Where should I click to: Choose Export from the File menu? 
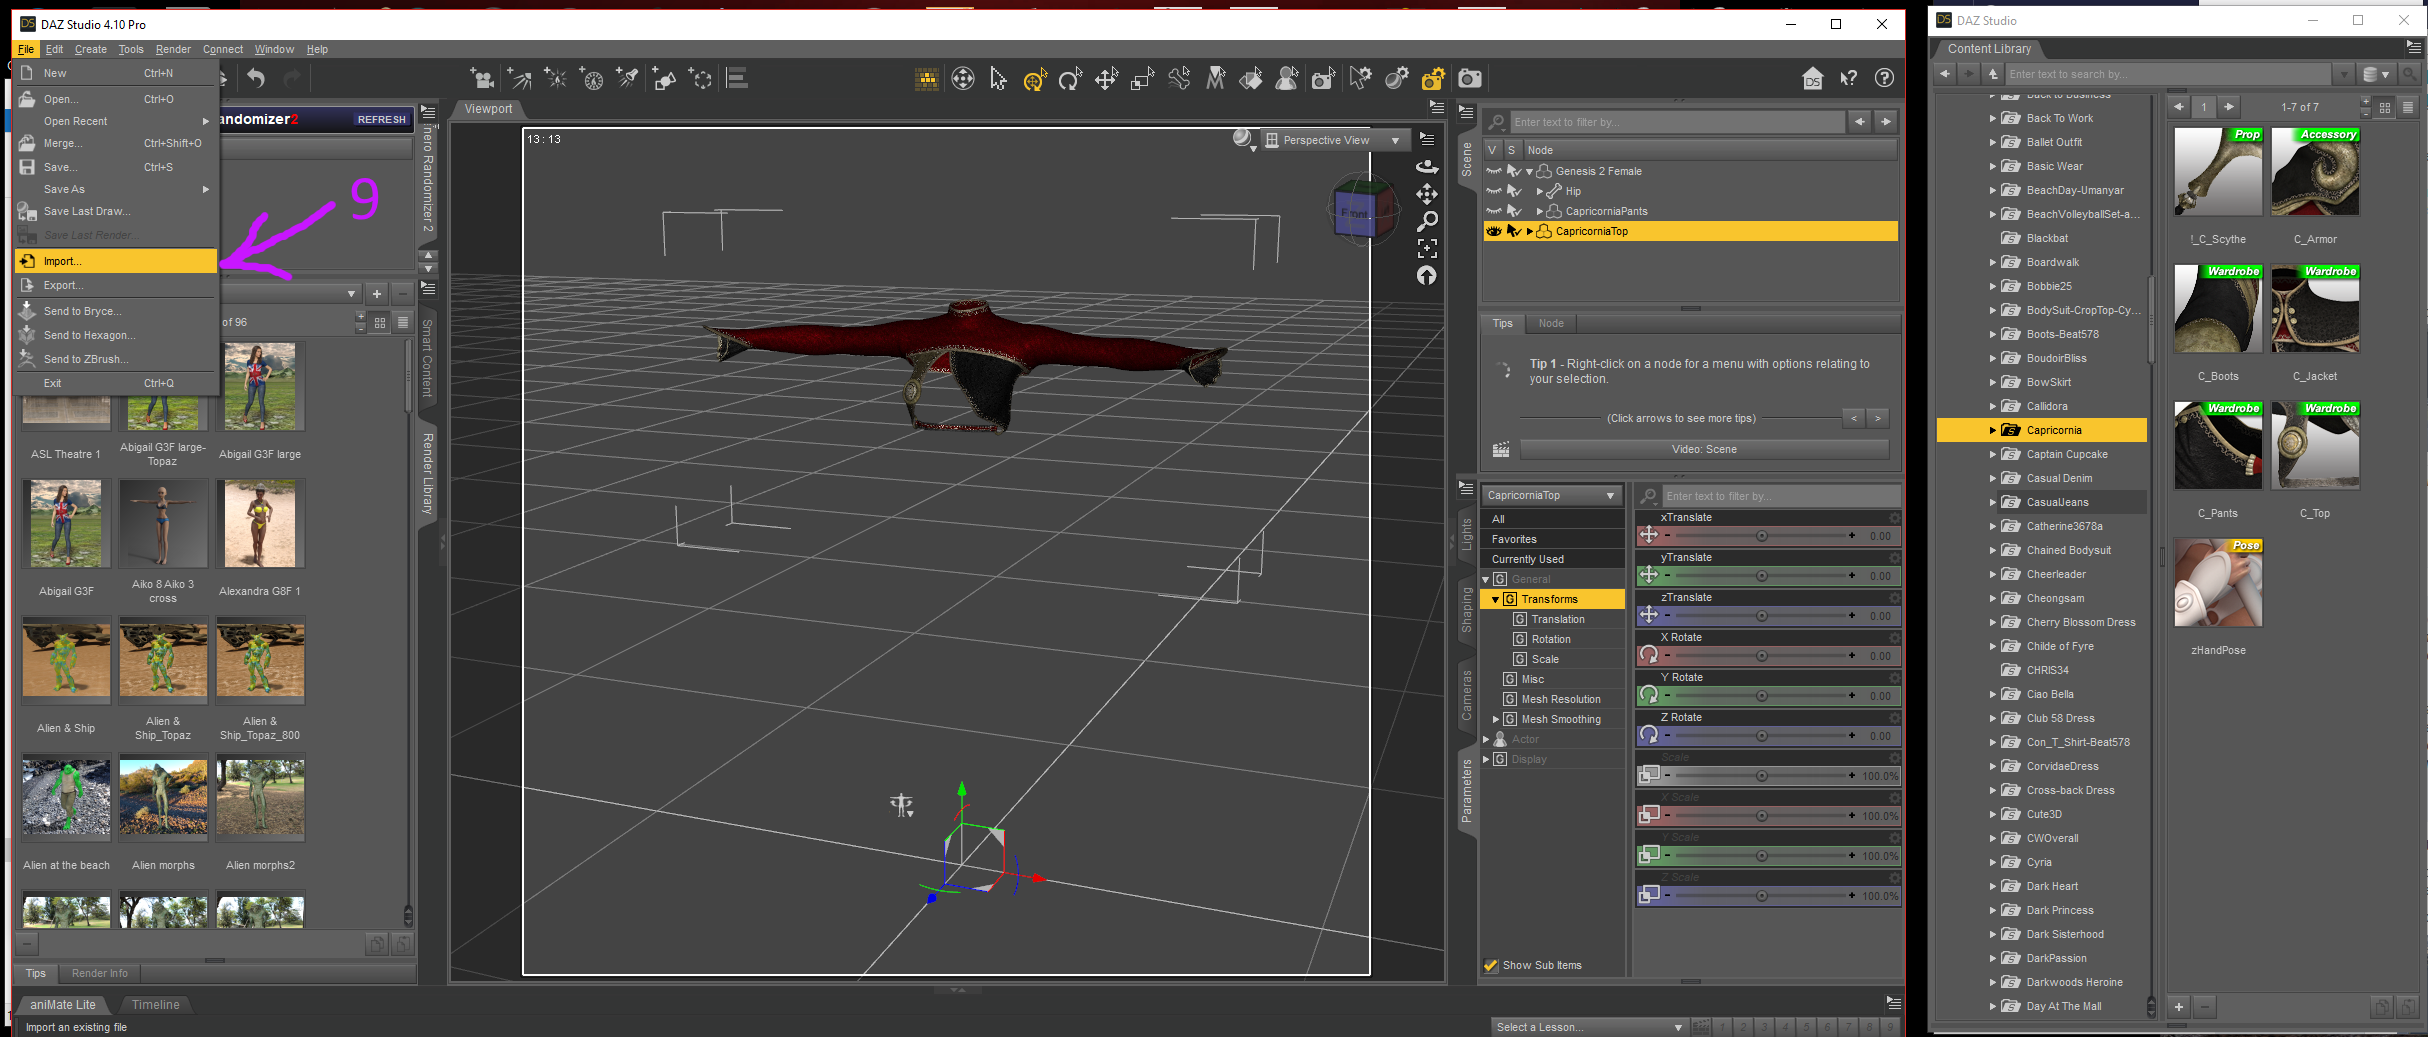point(63,285)
